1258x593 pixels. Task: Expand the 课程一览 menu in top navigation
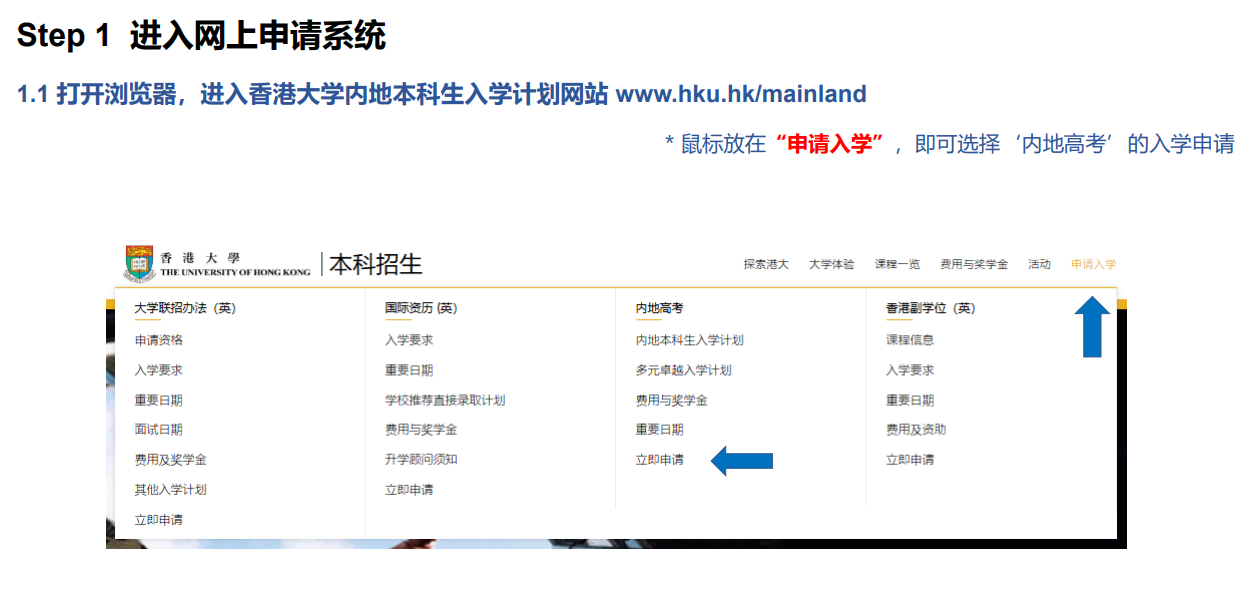coord(897,265)
